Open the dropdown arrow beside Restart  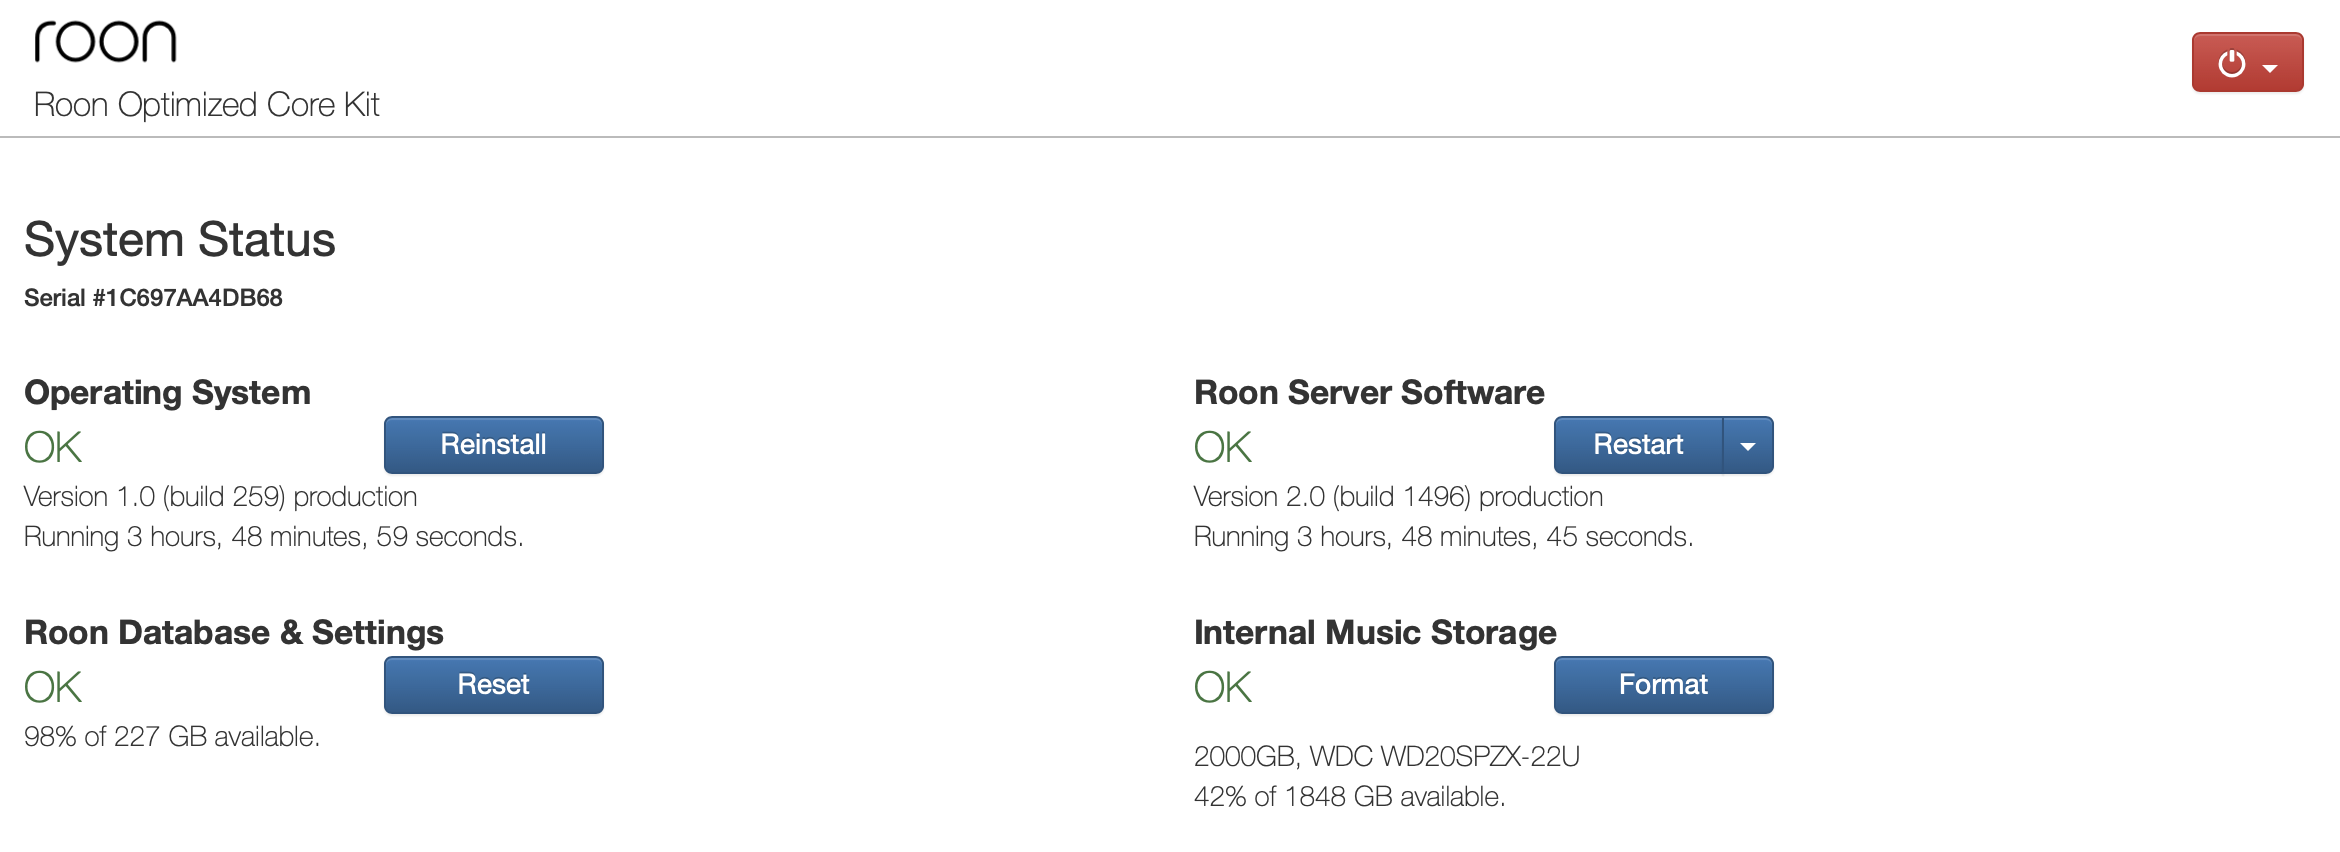click(1748, 445)
